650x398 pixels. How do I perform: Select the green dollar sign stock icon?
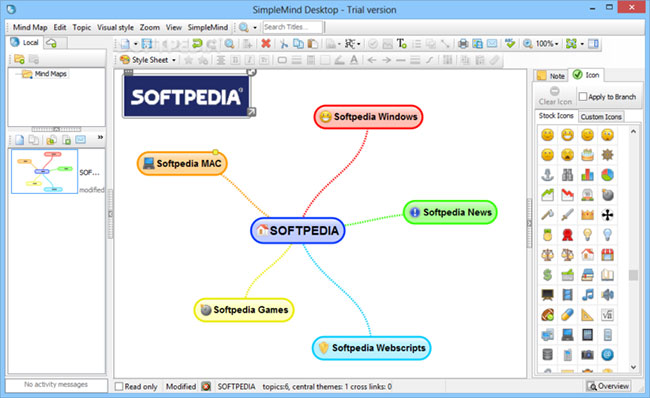(x=548, y=274)
